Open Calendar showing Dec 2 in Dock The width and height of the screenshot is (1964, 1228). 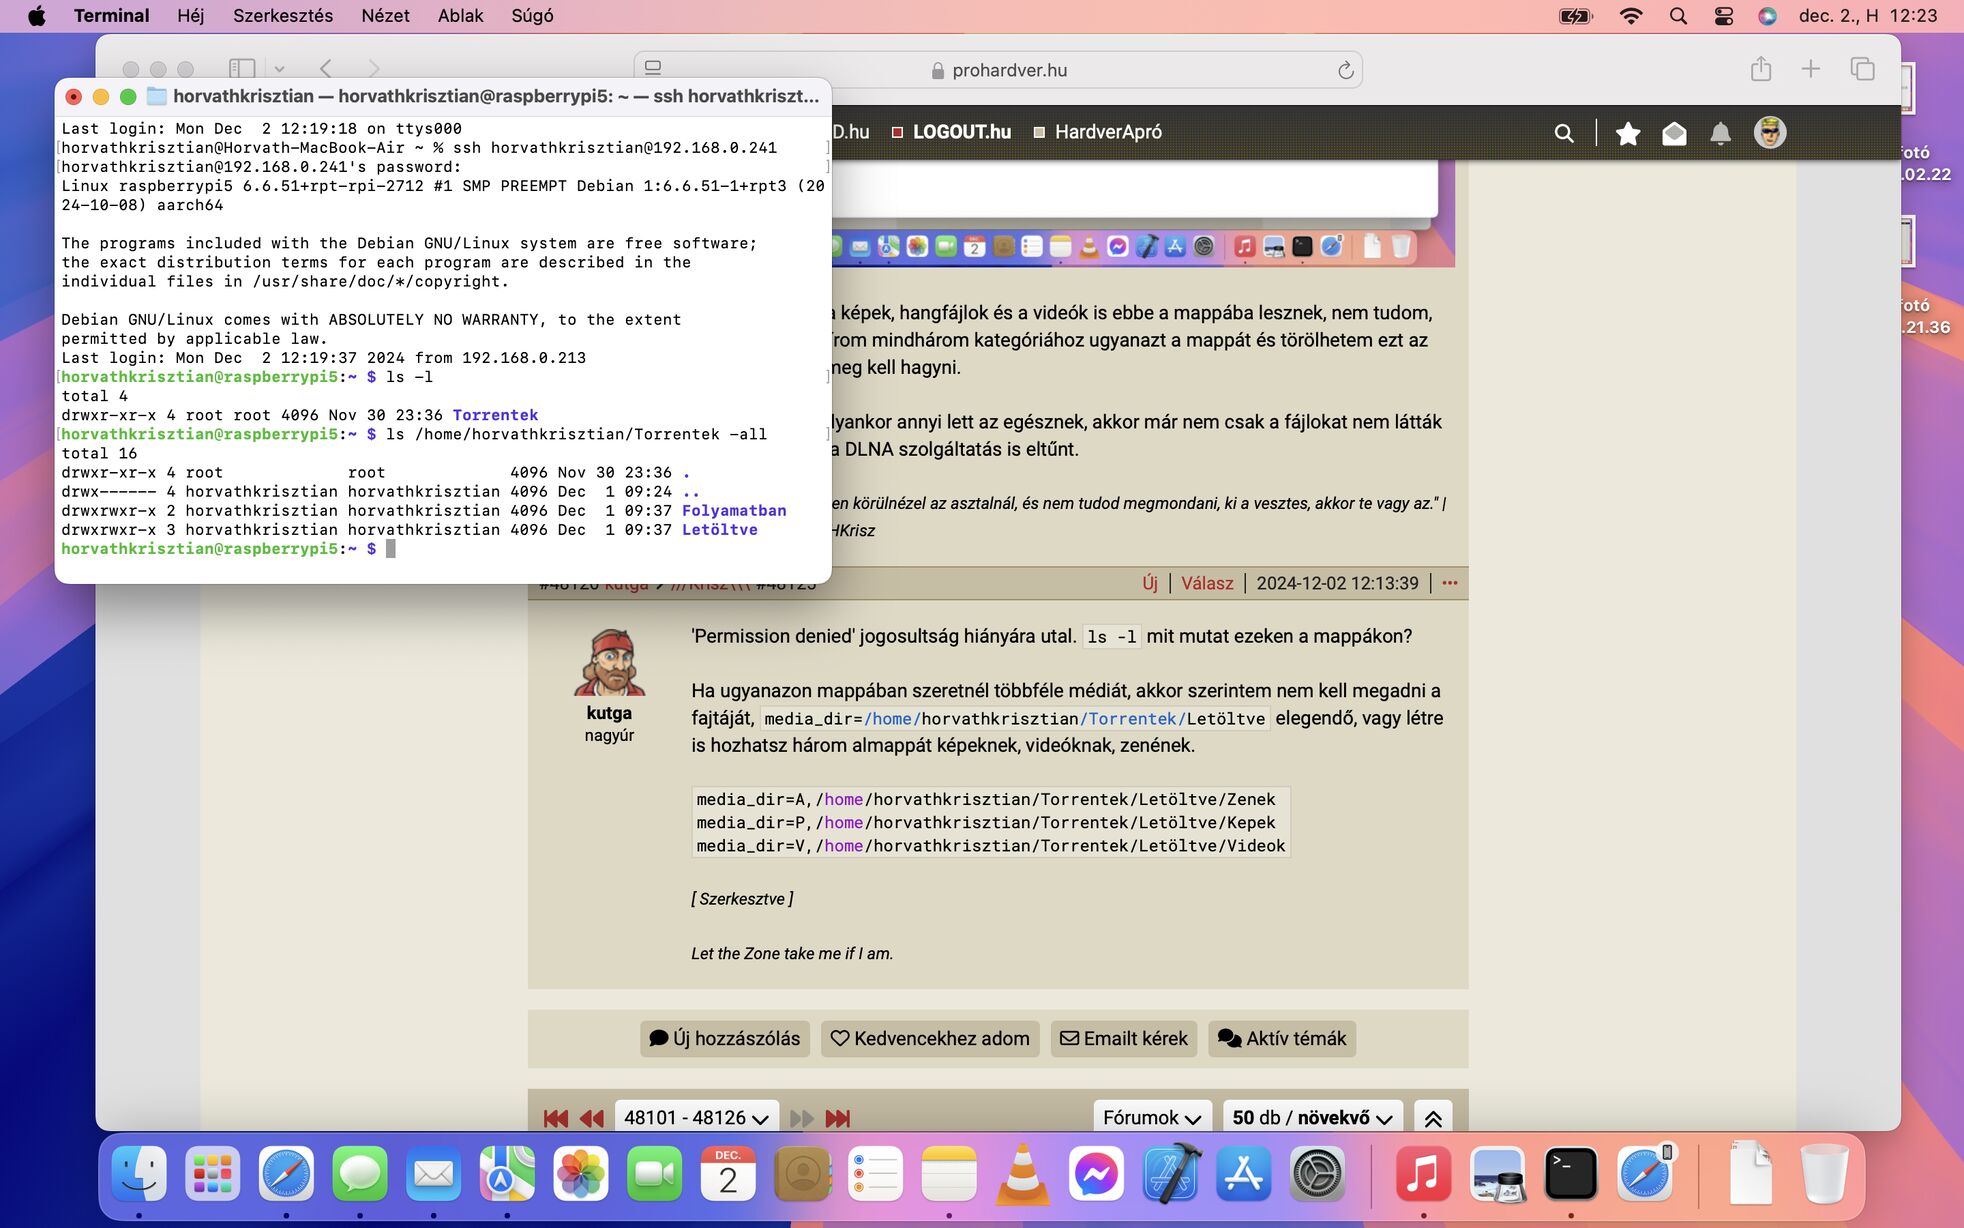[728, 1173]
